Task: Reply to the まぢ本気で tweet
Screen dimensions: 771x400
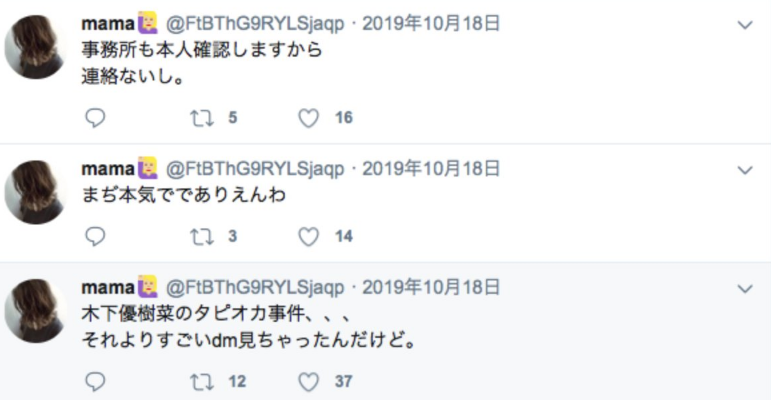Action: pyautogui.click(x=95, y=237)
